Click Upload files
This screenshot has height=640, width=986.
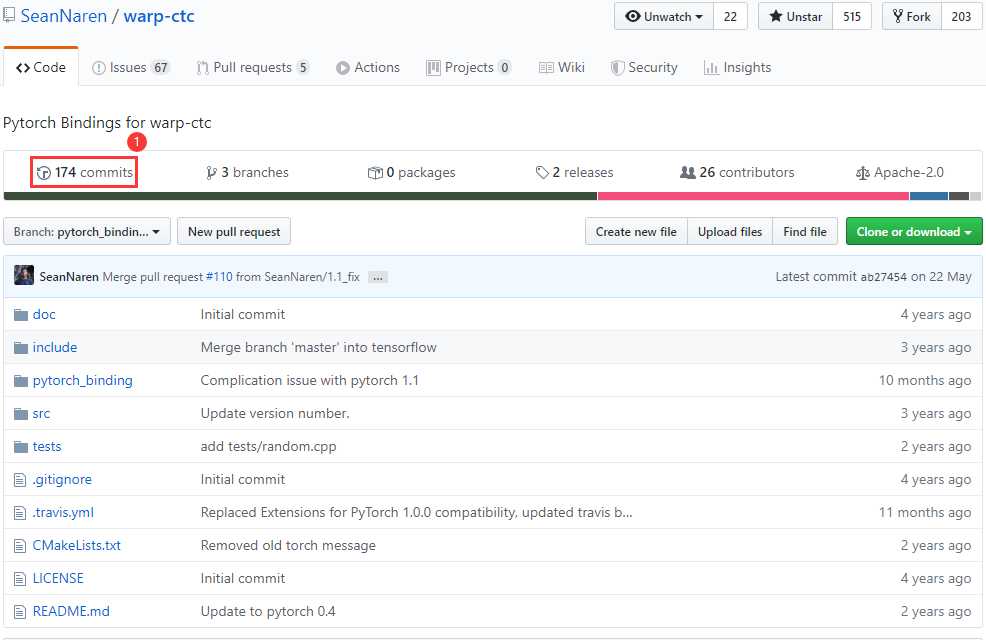pos(729,231)
